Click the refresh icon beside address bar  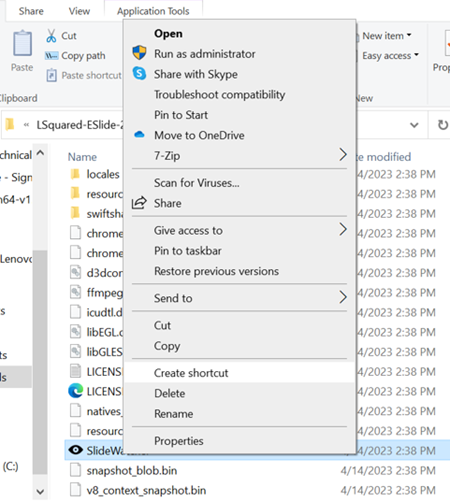[443, 125]
